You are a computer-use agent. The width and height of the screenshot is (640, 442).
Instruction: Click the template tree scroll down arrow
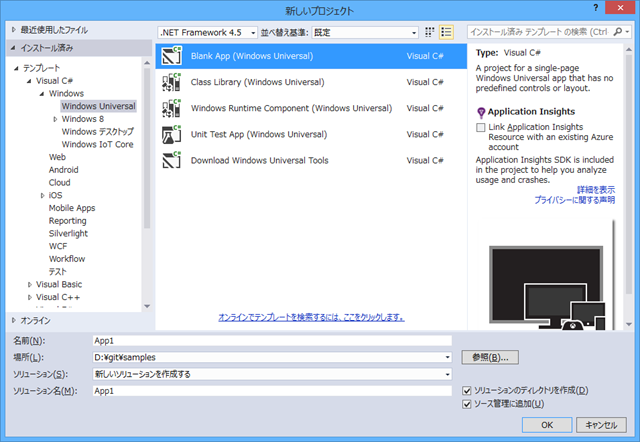[147, 306]
